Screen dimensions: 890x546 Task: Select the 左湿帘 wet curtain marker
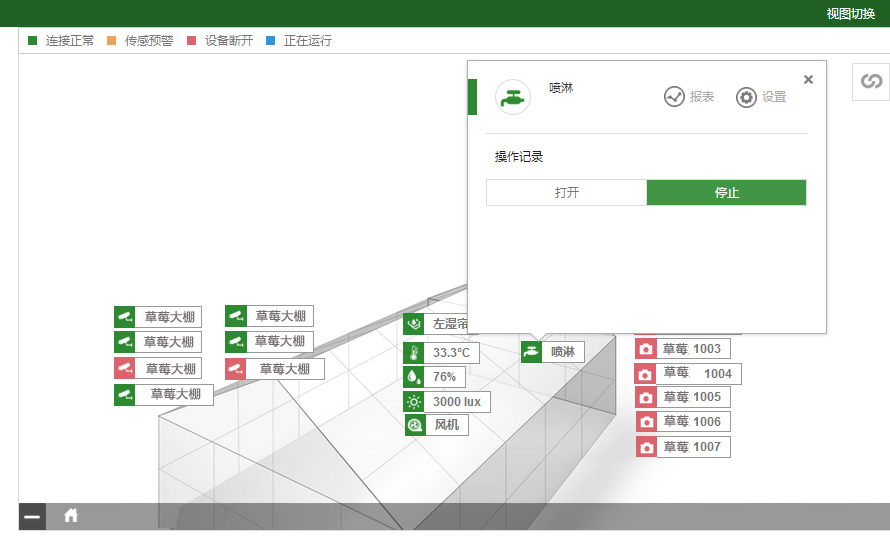pyautogui.click(x=436, y=324)
